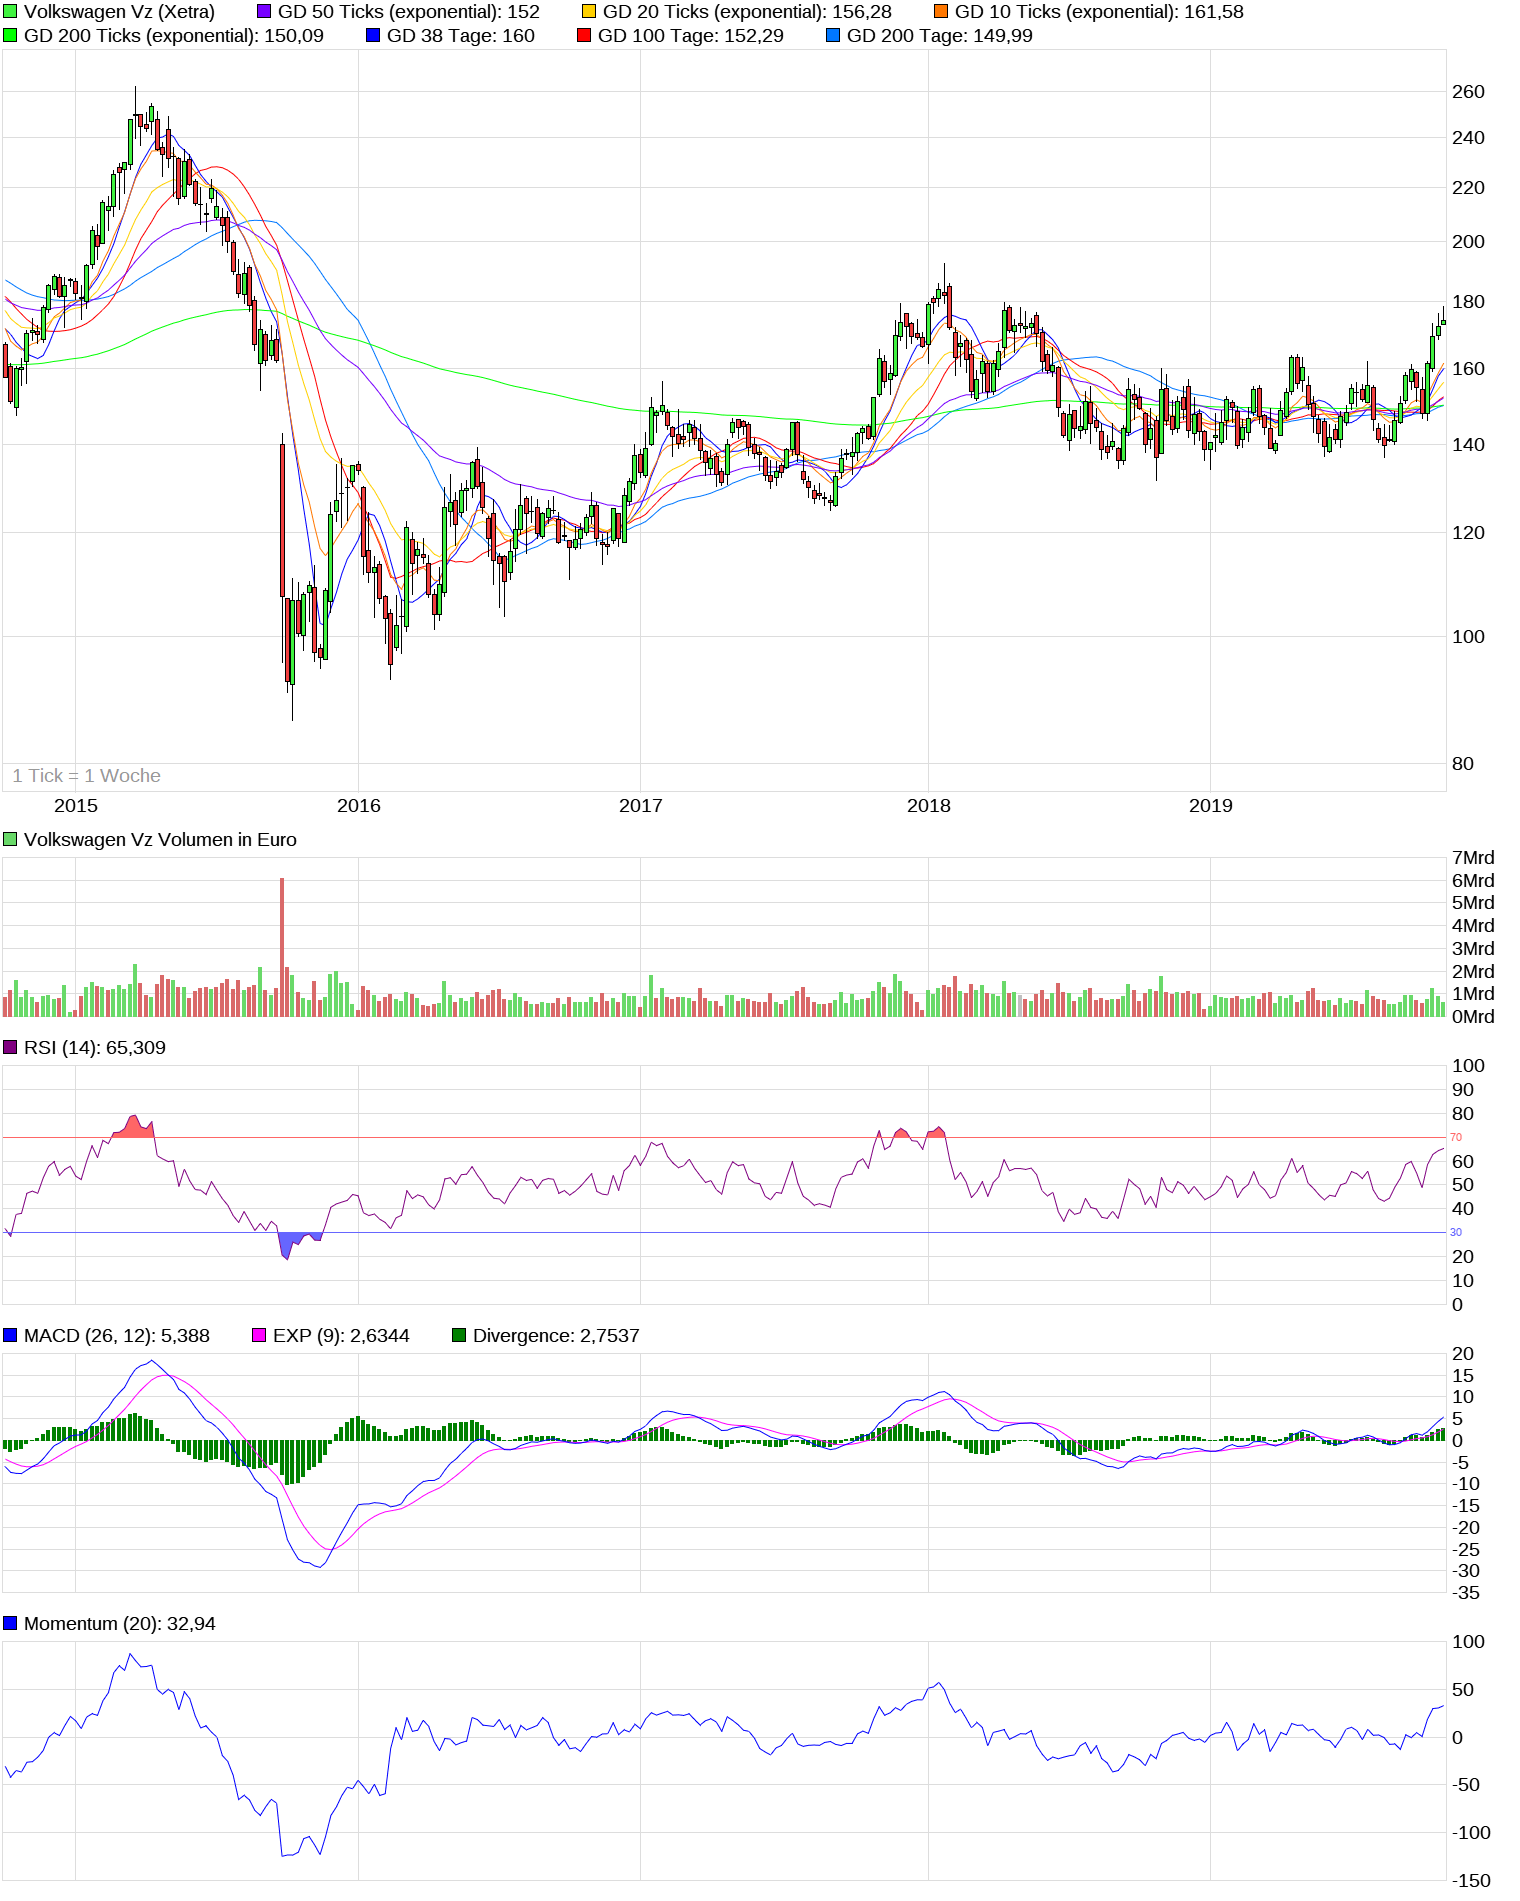This screenshot has width=1520, height=1901.
Task: Click the 260 price axis value
Action: pyautogui.click(x=1468, y=92)
